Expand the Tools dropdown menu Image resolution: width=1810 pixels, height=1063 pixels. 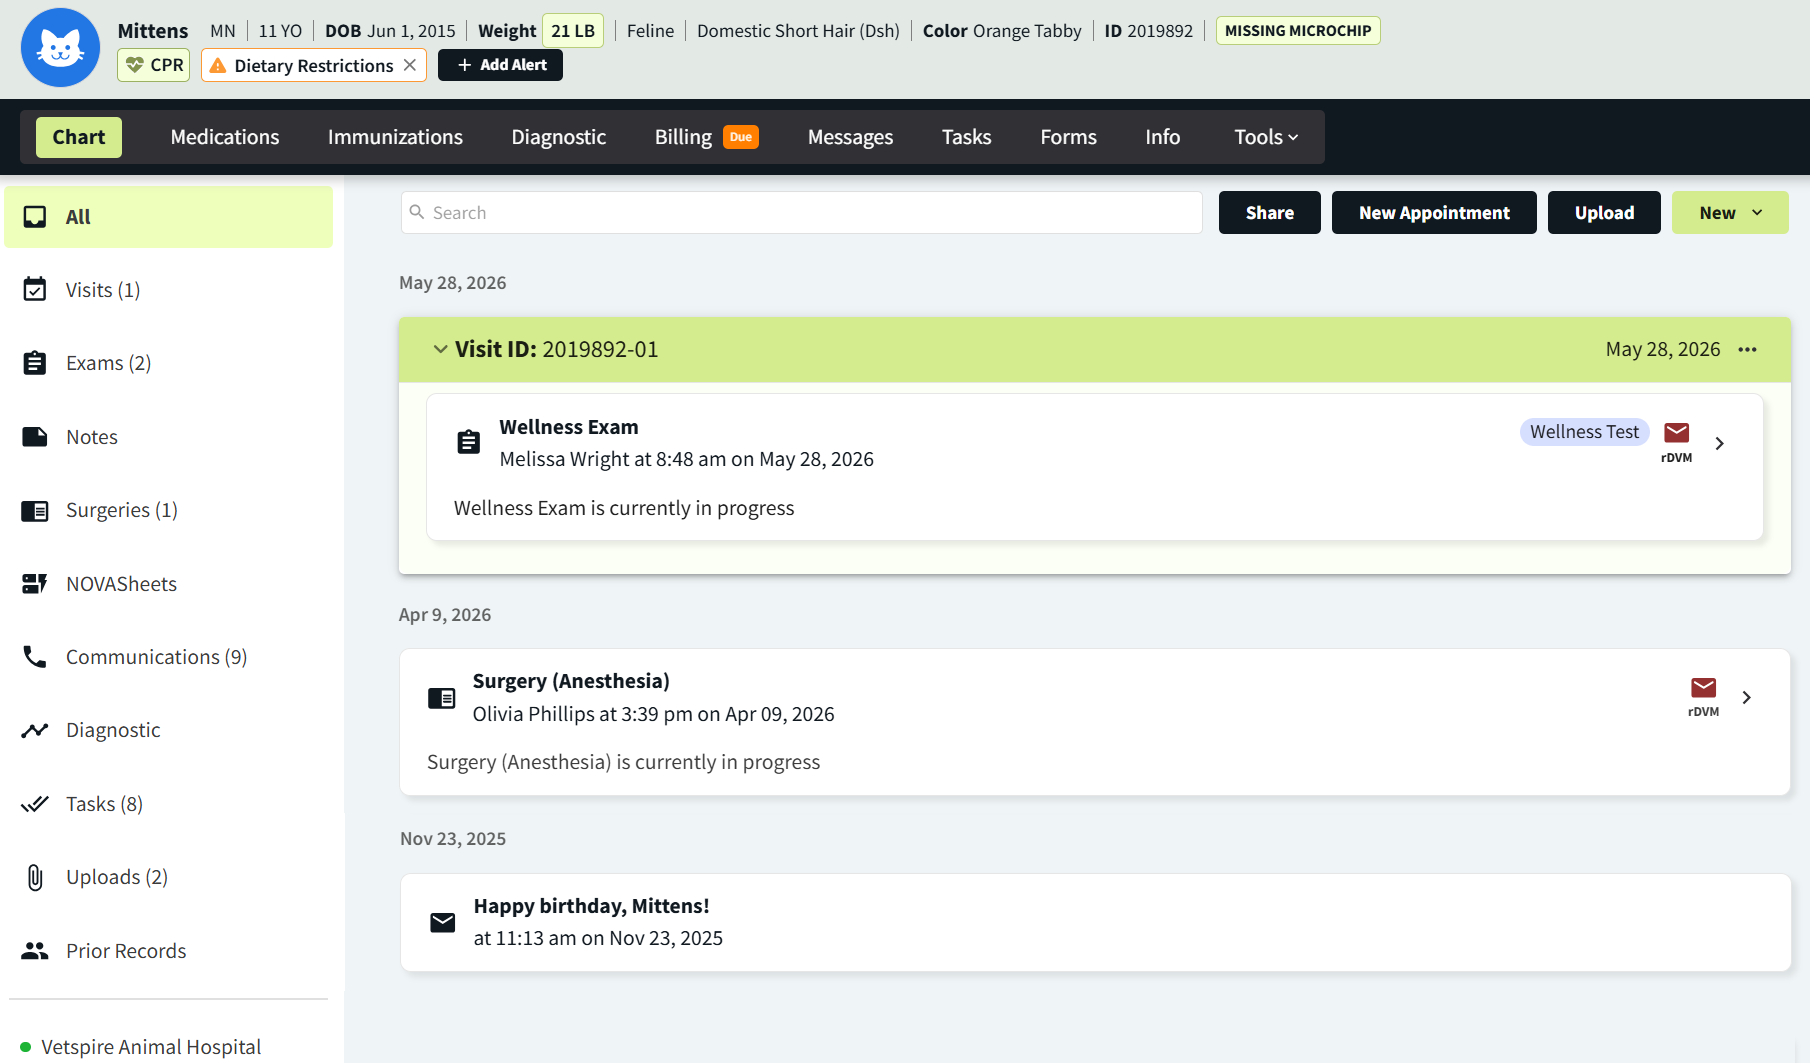click(1266, 137)
